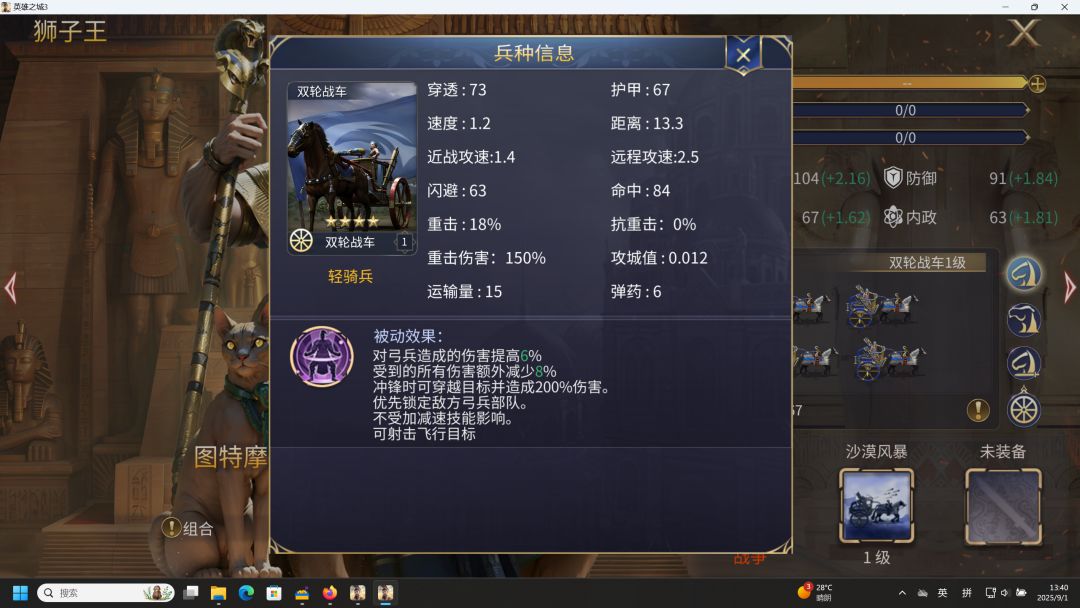Viewport: 1080px width, 608px height.
Task: Select the second horse troop icon
Action: click(1024, 319)
